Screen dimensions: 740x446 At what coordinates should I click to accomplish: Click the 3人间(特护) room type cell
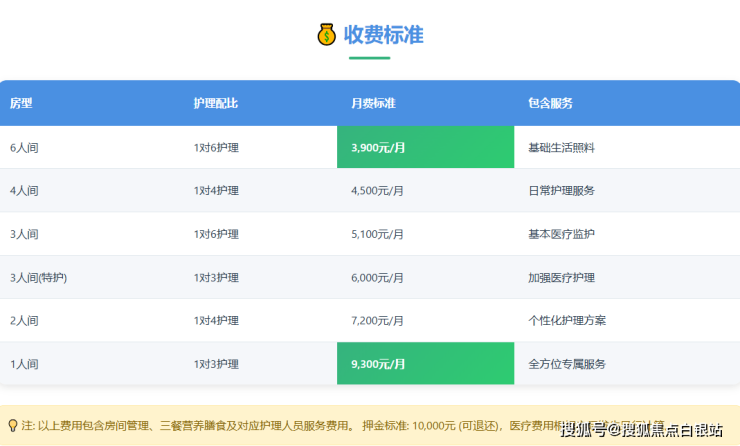[38, 277]
